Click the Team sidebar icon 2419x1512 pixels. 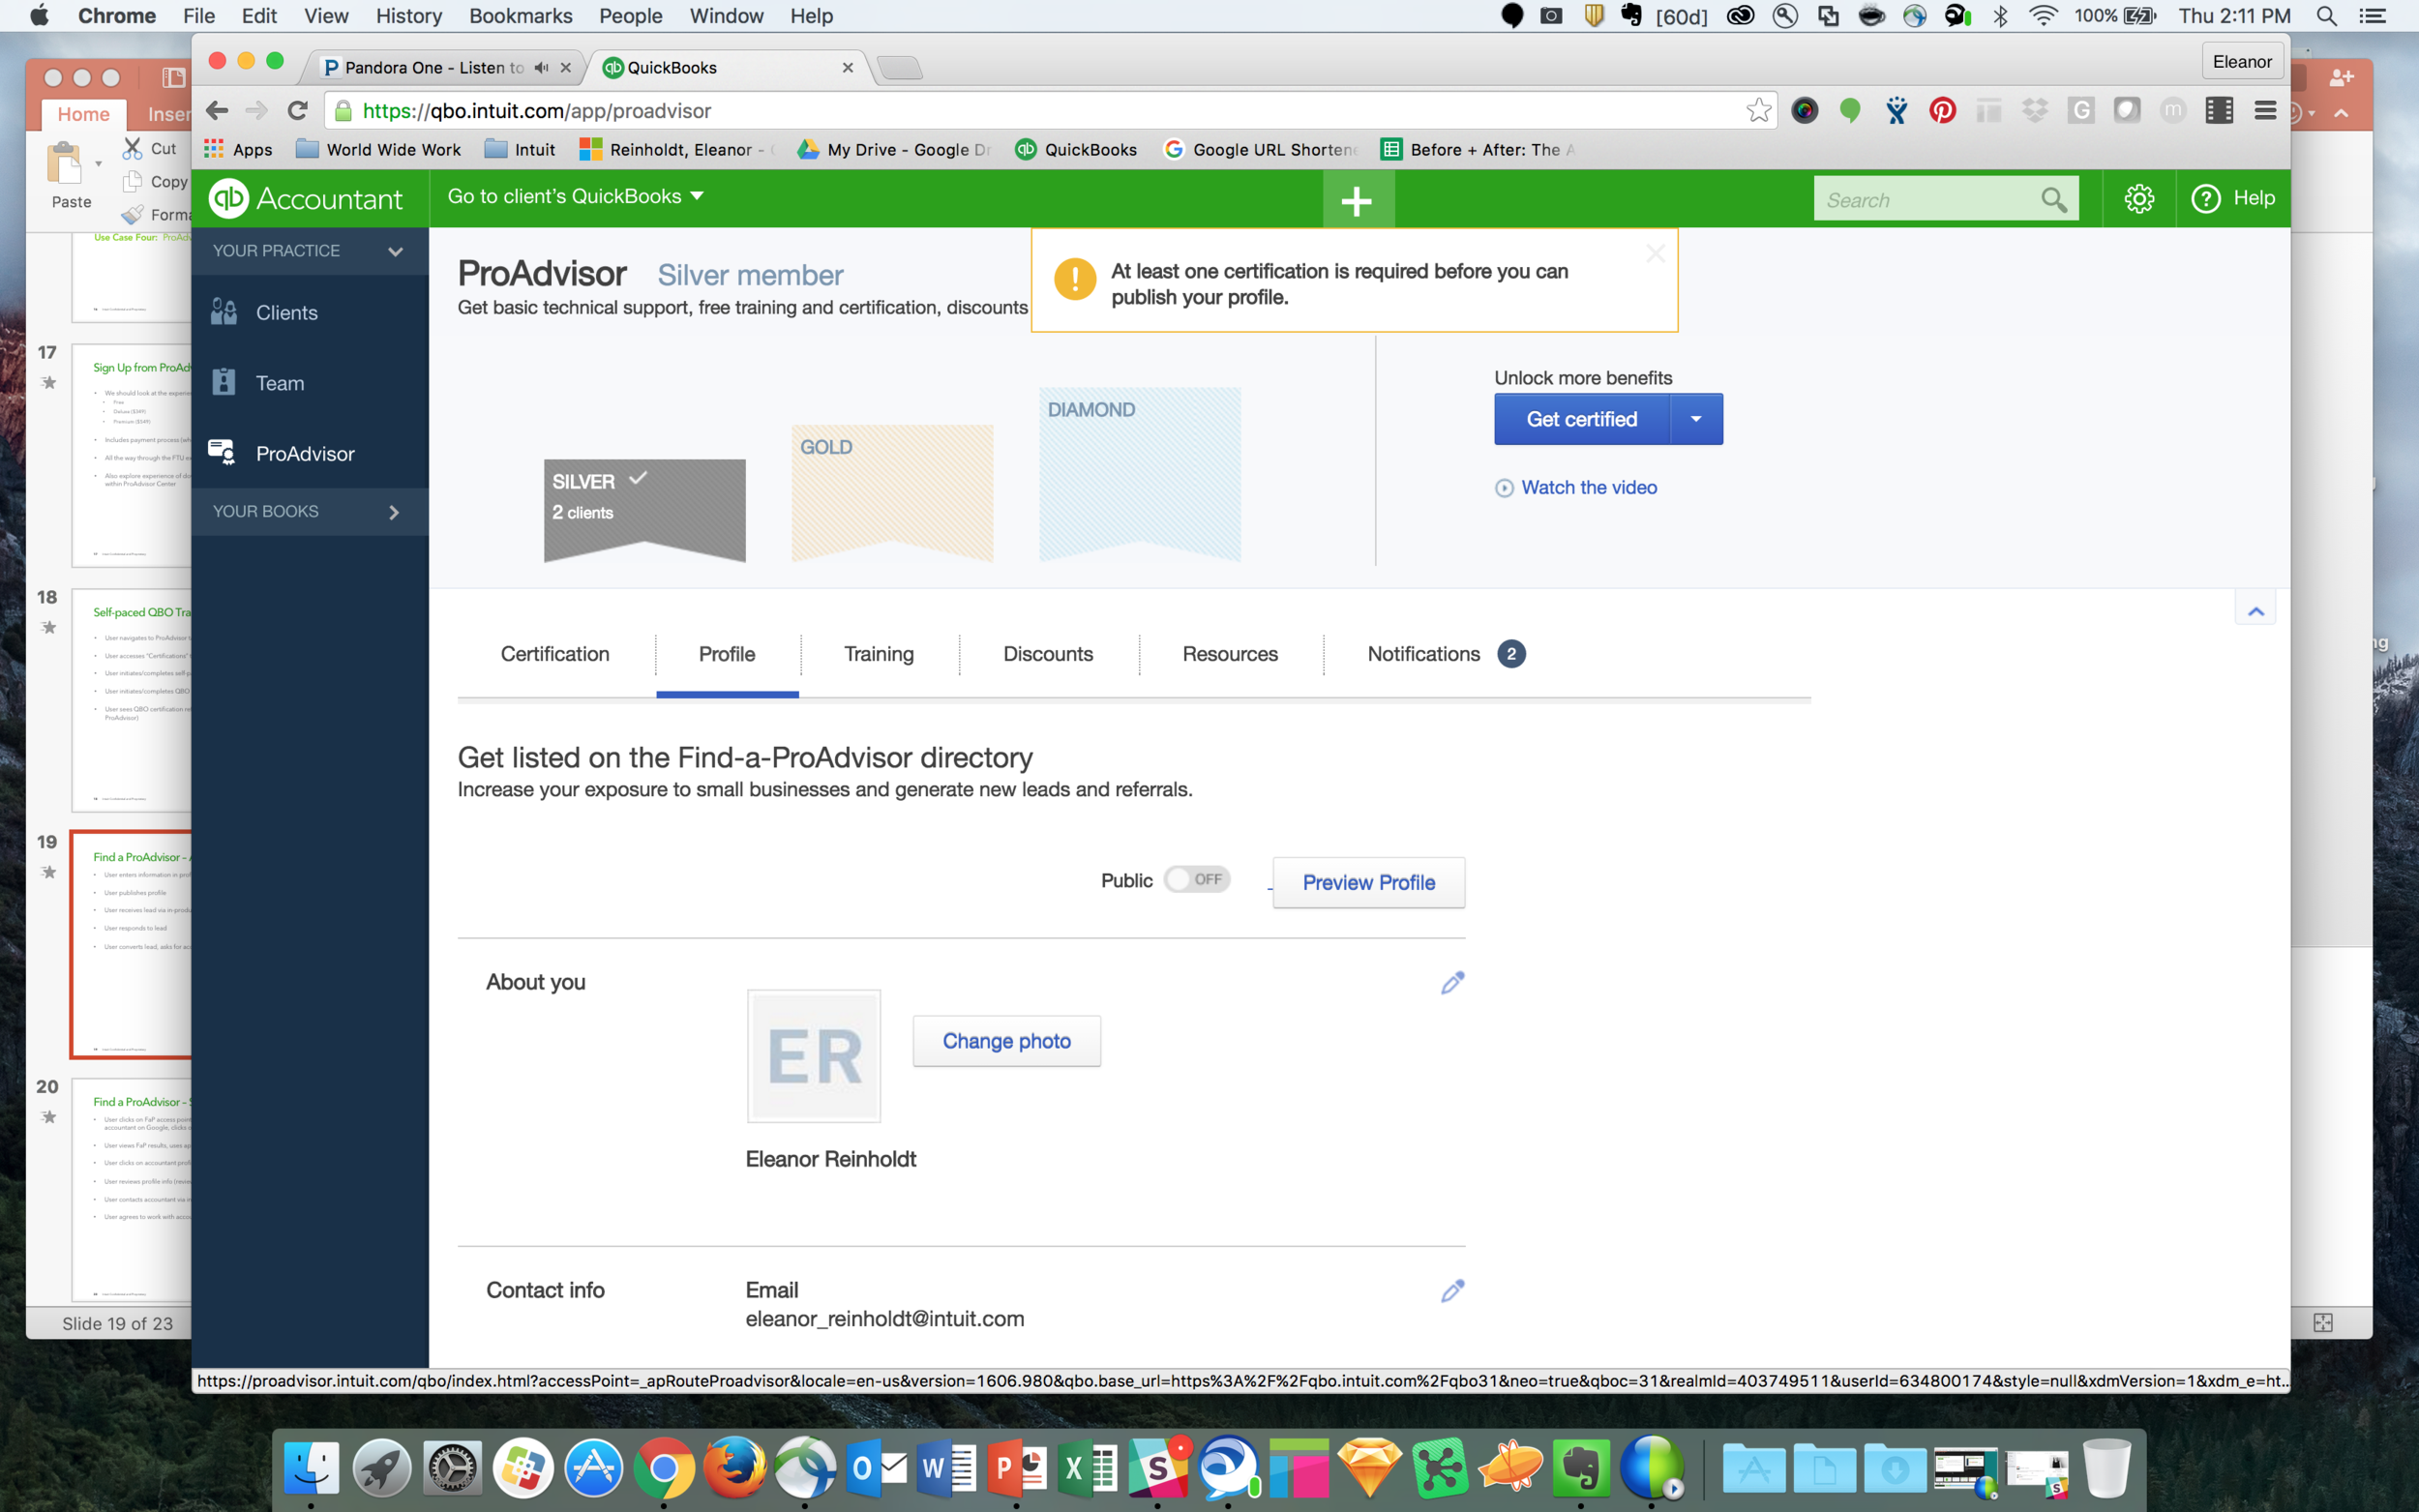[x=224, y=383]
